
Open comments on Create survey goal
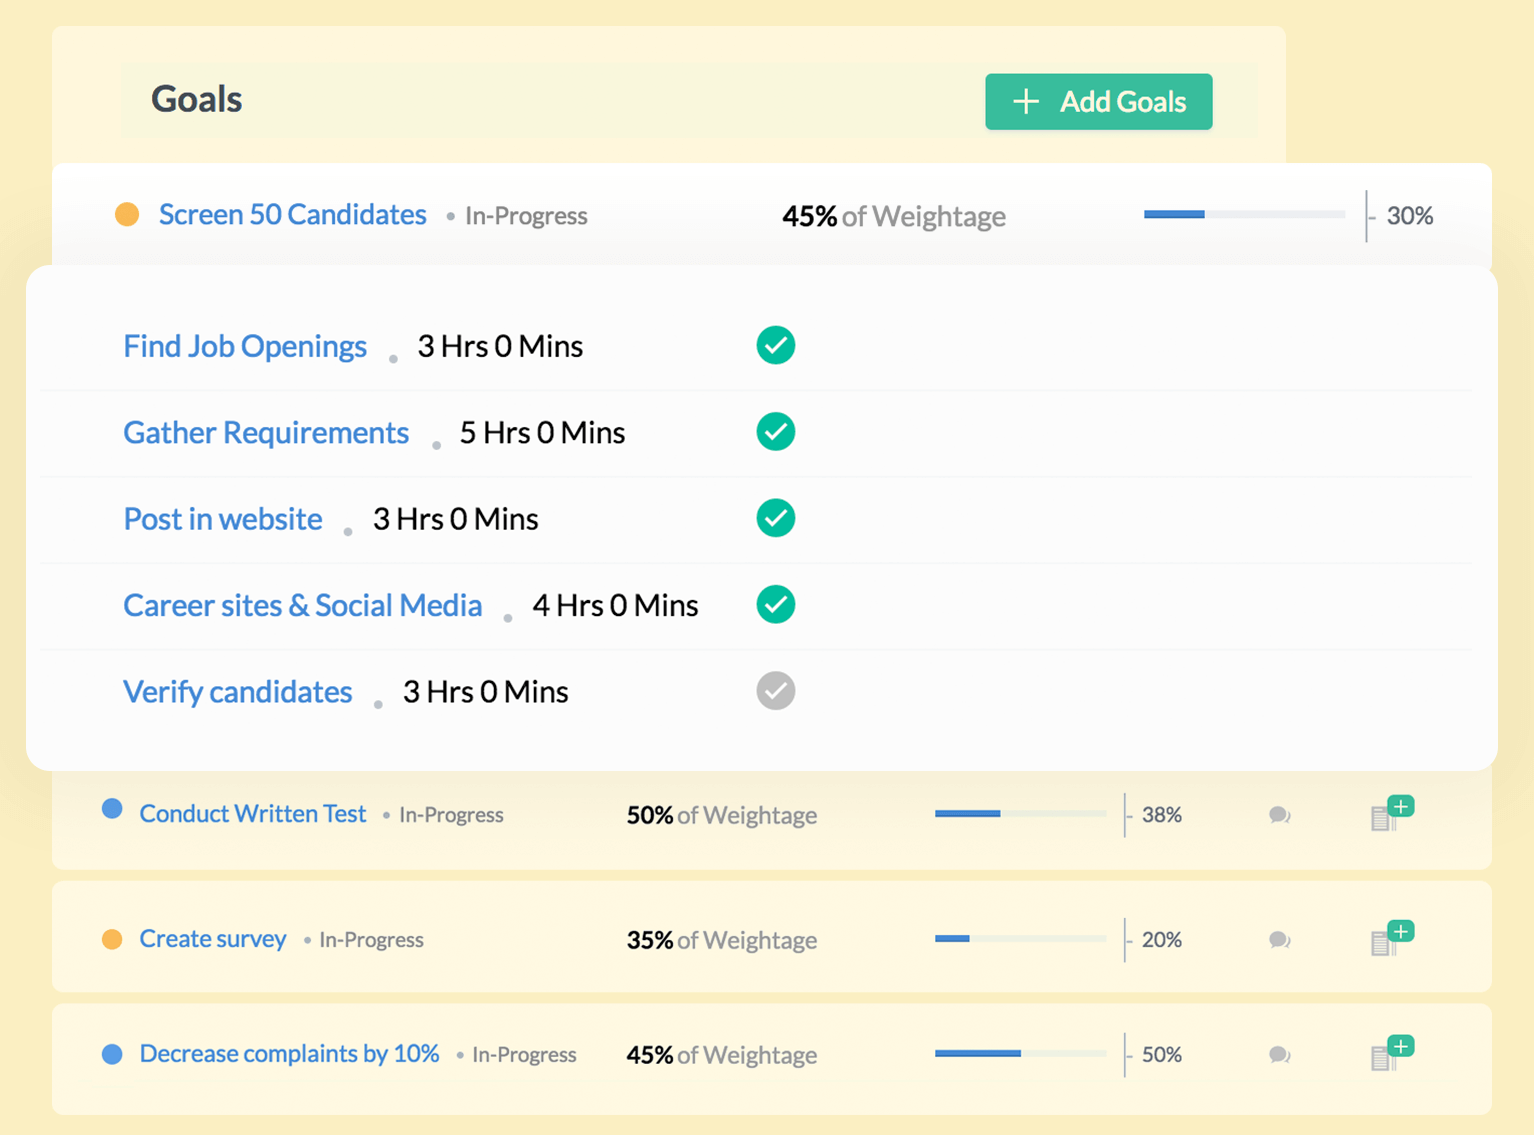pos(1279,940)
